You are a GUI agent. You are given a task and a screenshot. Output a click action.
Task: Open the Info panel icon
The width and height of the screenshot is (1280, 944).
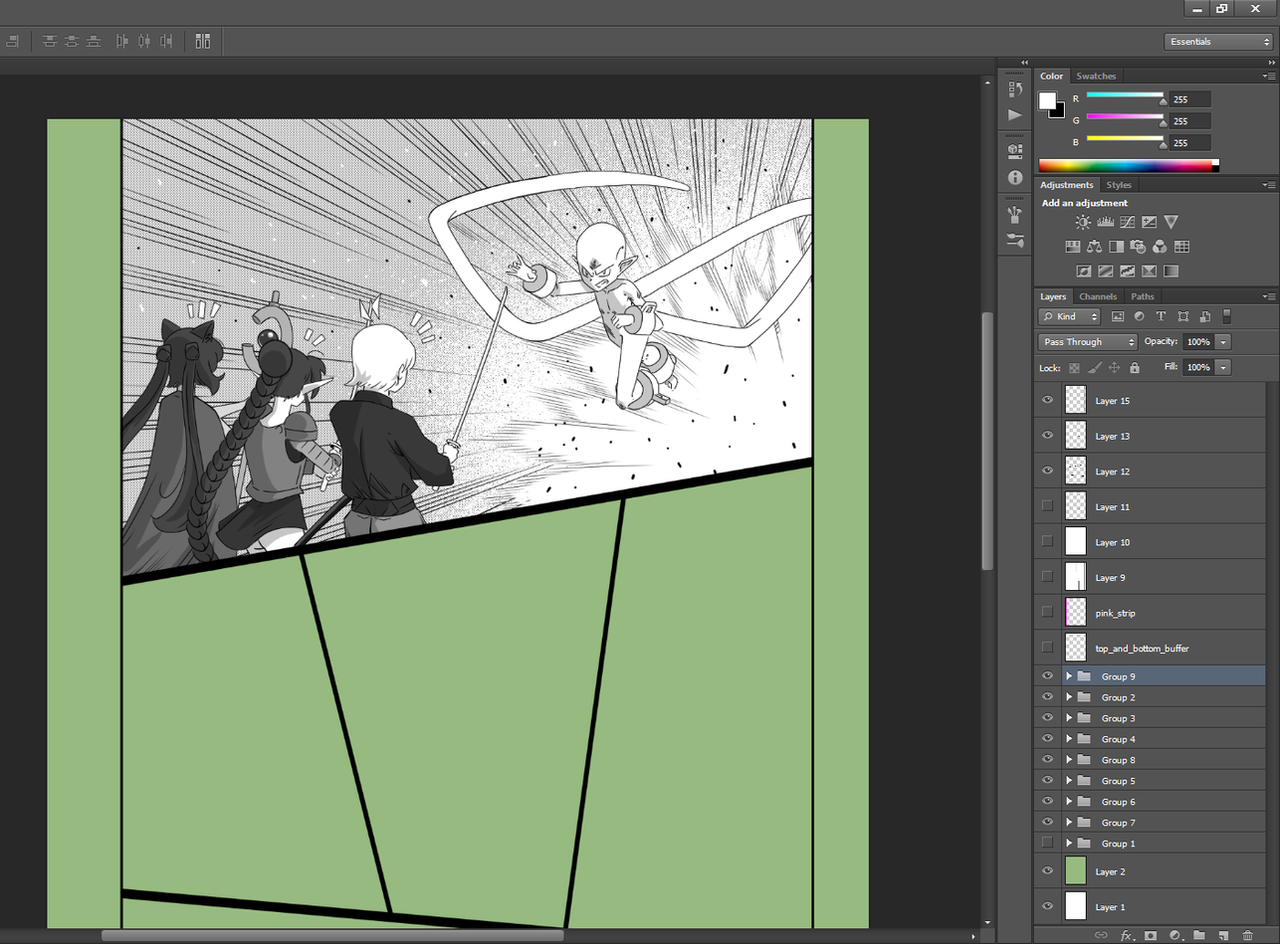[x=1015, y=178]
